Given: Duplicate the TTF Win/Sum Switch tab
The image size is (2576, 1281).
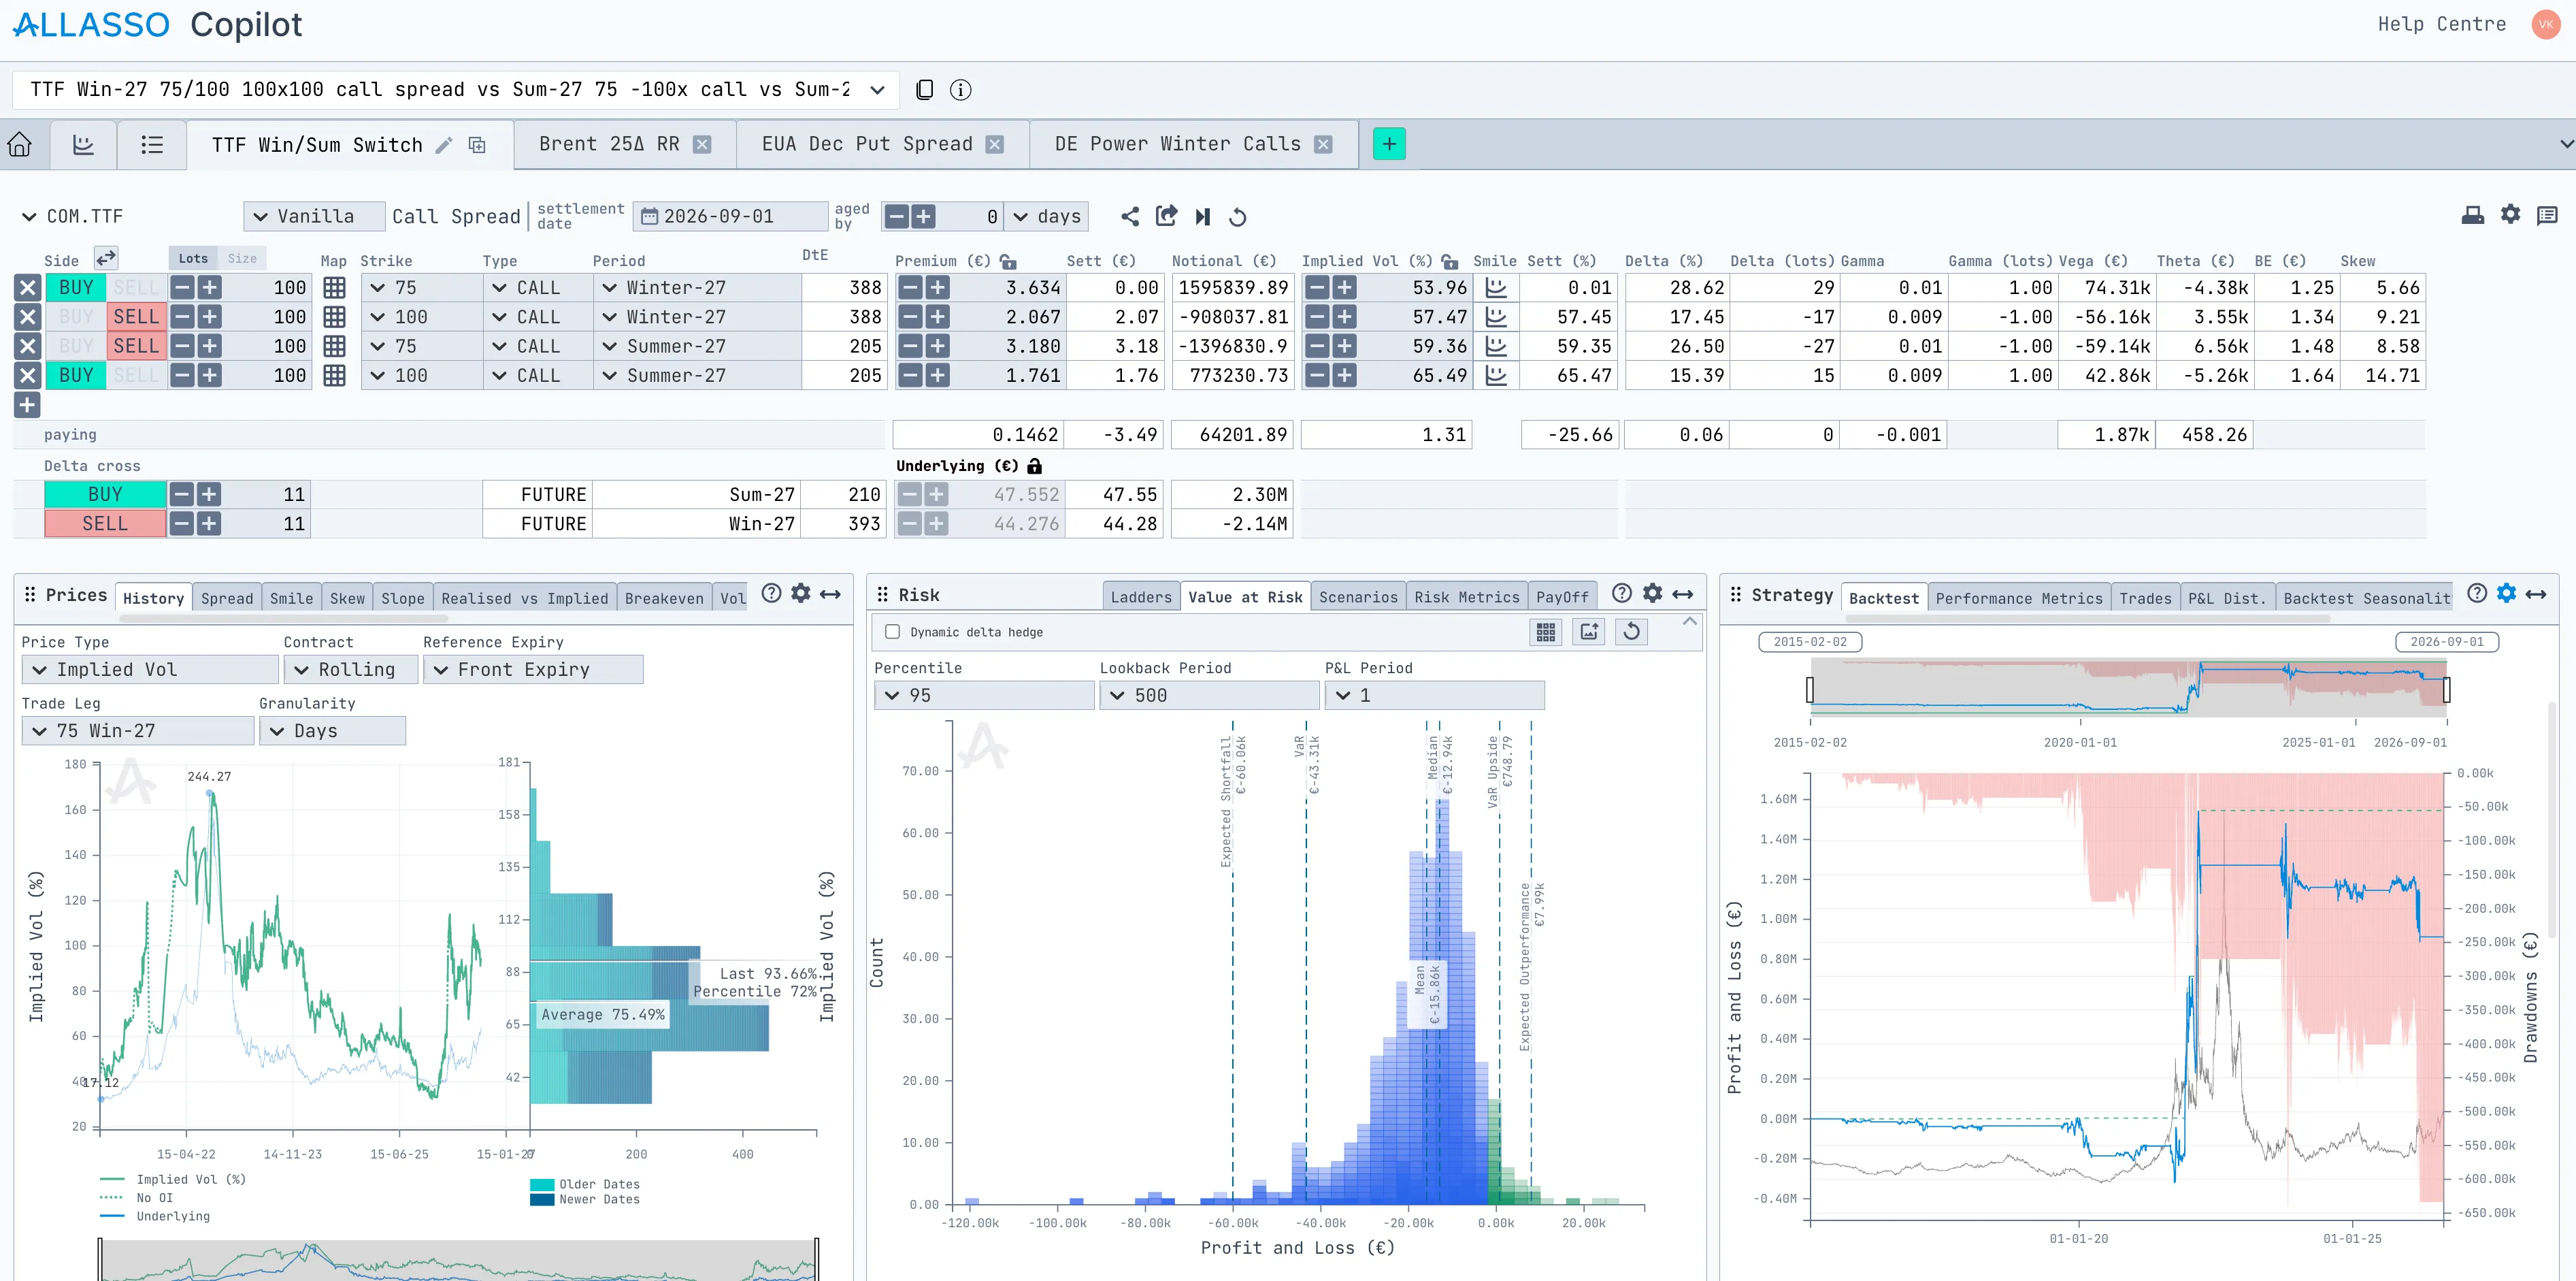Looking at the screenshot, I should click(x=477, y=145).
